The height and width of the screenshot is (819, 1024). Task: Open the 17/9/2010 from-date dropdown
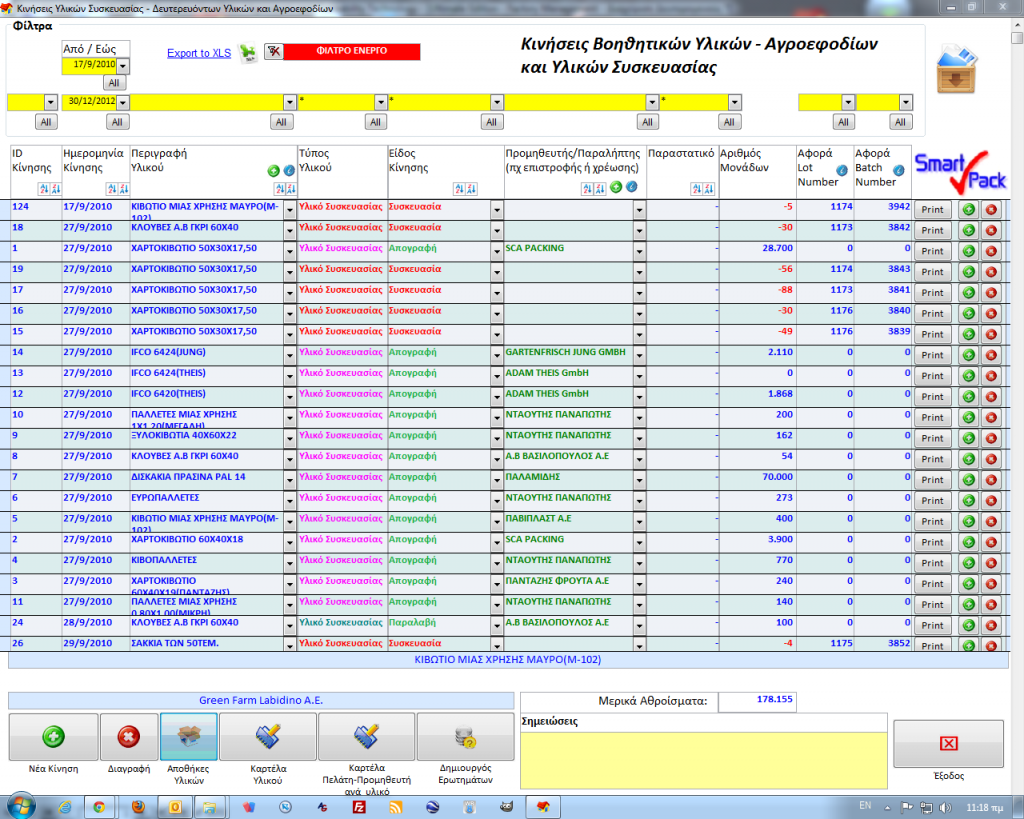pyautogui.click(x=123, y=66)
